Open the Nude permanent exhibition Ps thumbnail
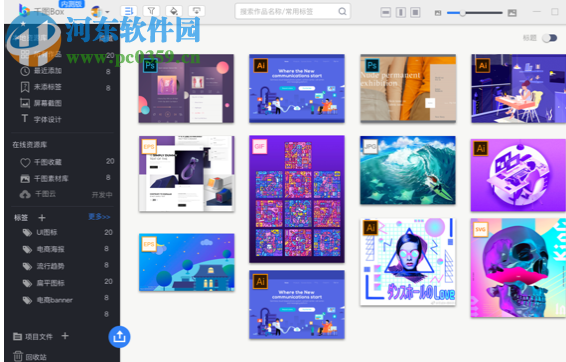The image size is (566, 362). 408,88
